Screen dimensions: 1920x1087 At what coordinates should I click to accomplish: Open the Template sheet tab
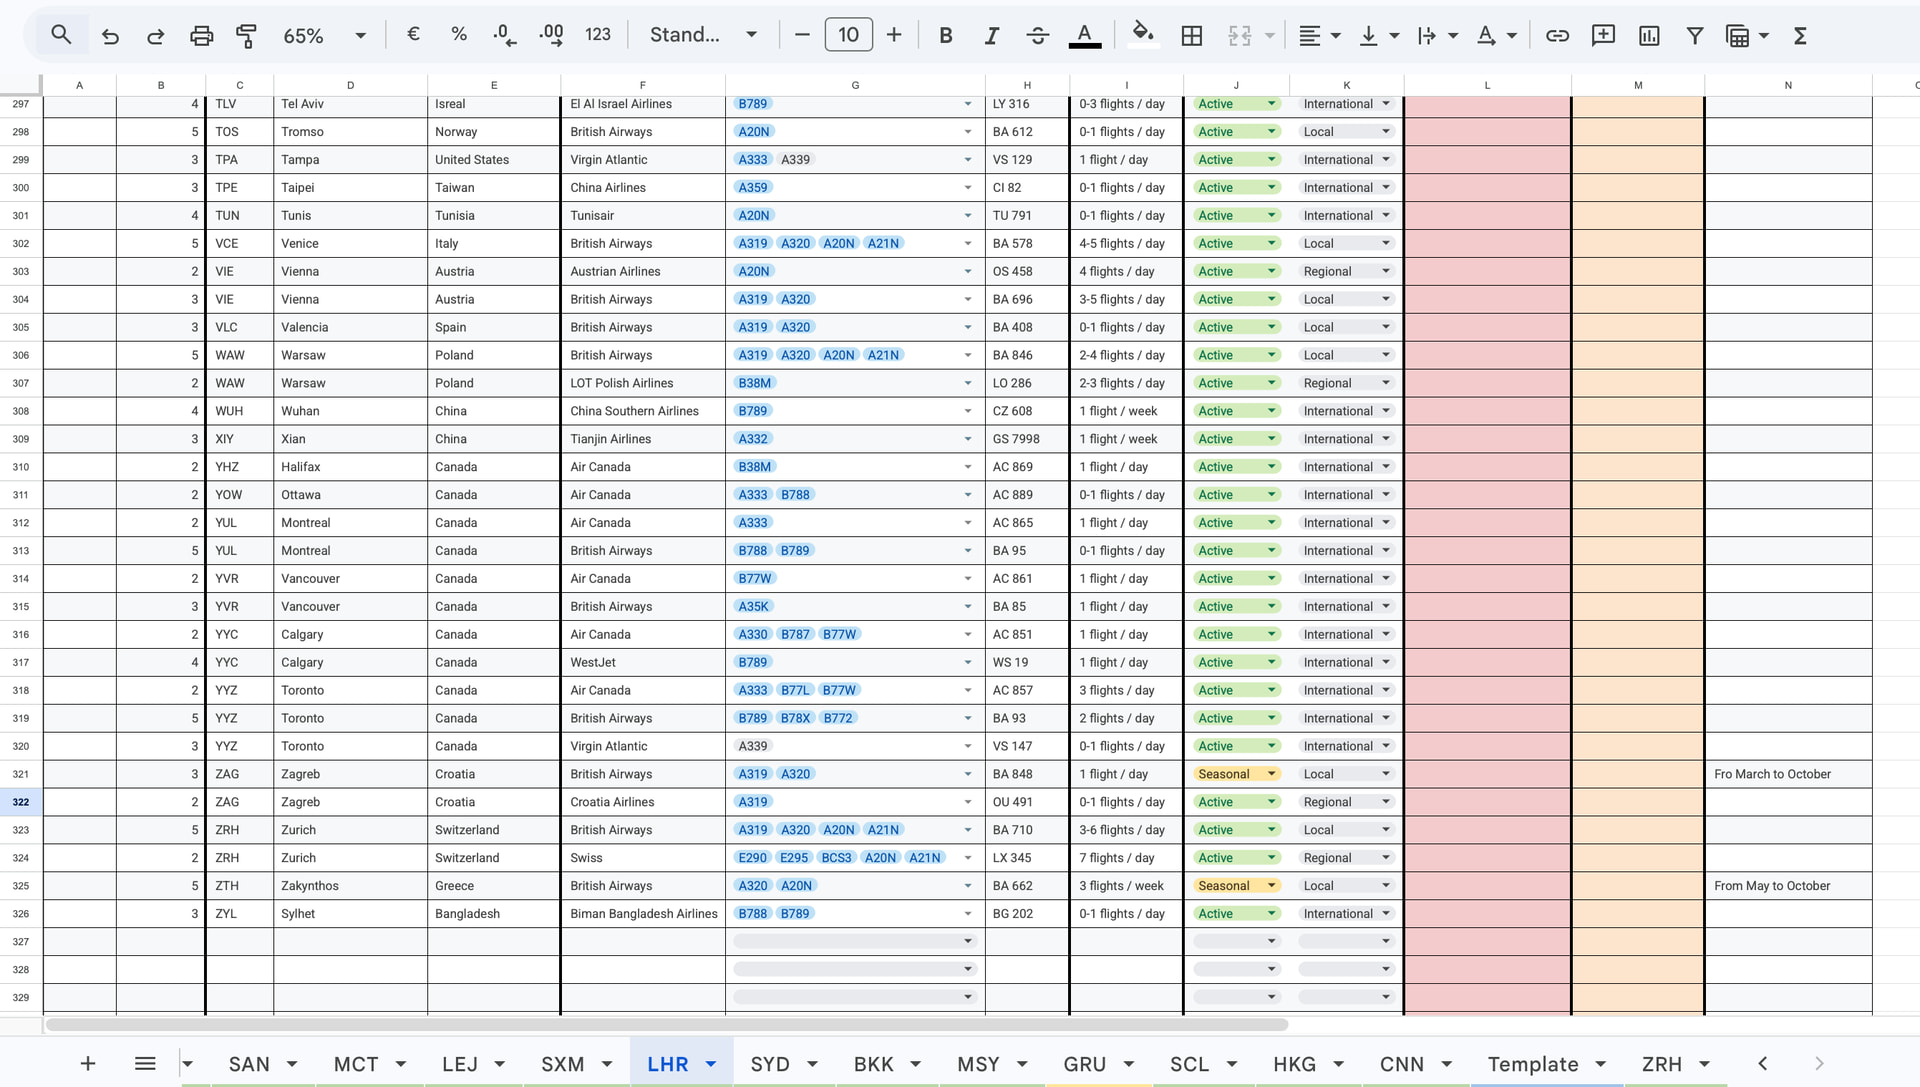click(x=1532, y=1064)
